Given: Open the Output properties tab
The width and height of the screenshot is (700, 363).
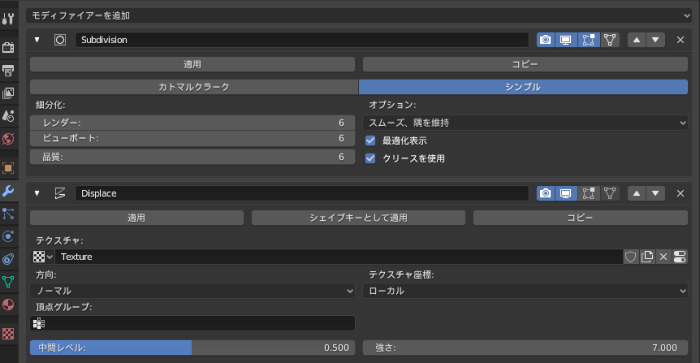Looking at the screenshot, I should [x=8, y=70].
